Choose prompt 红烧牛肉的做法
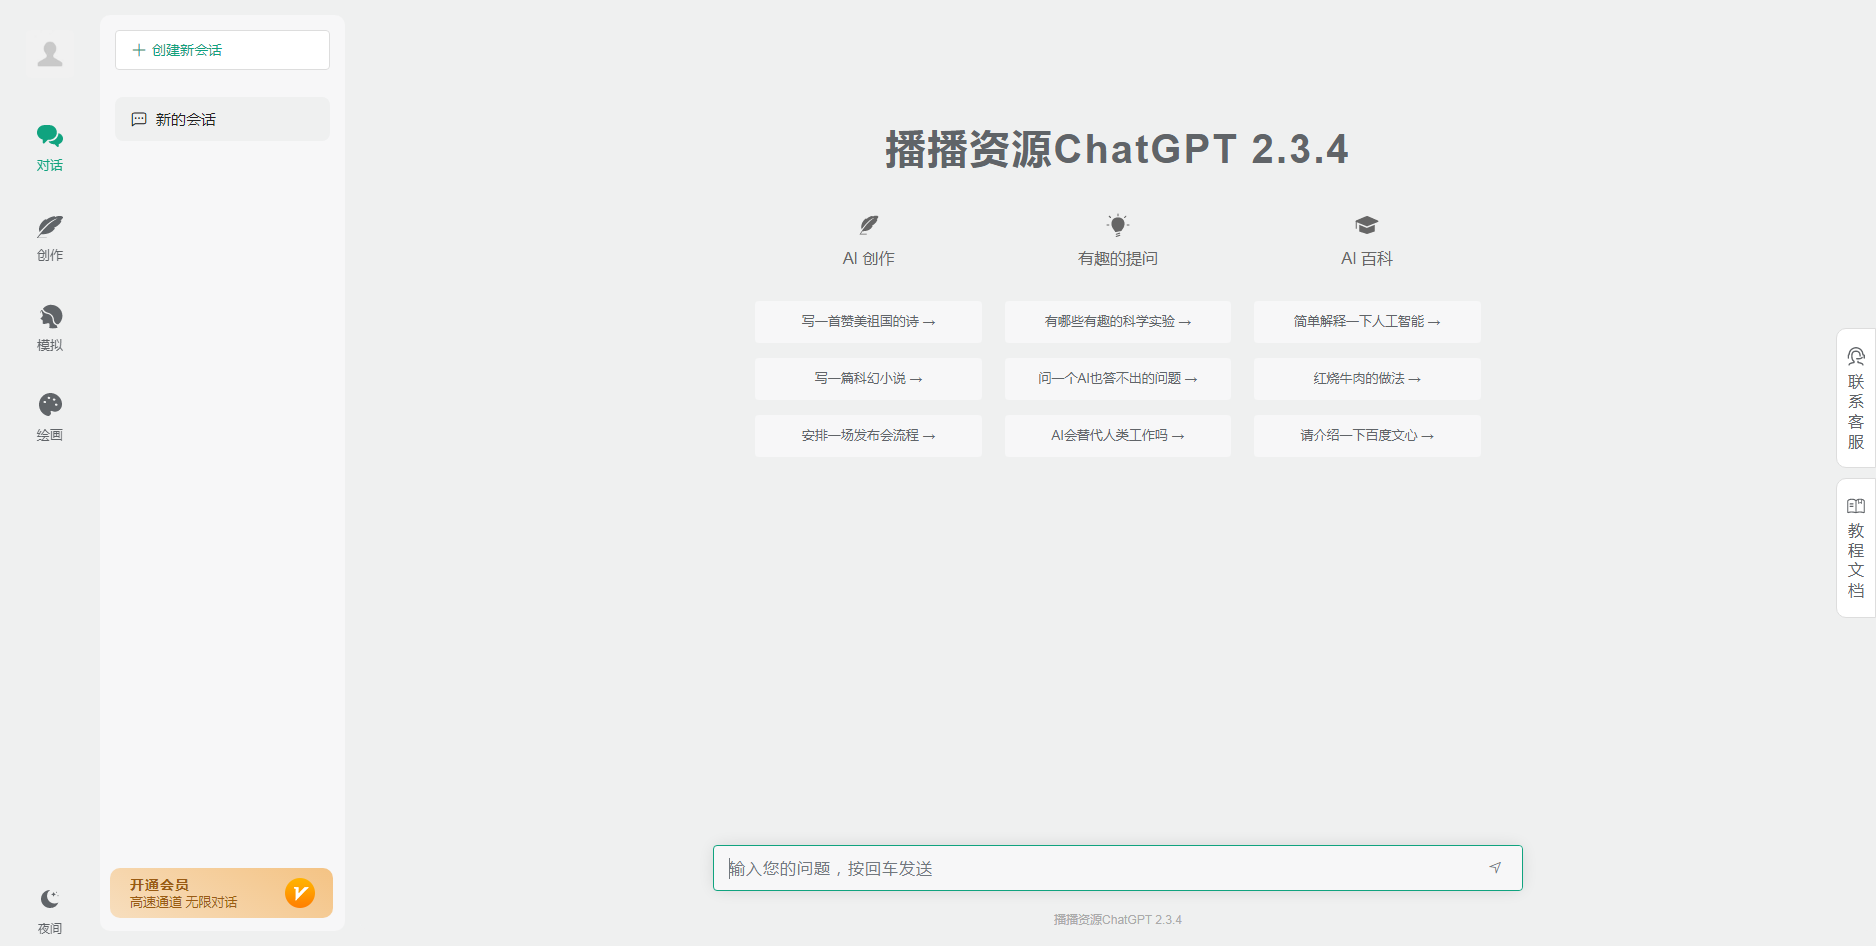This screenshot has width=1876, height=946. coord(1367,379)
